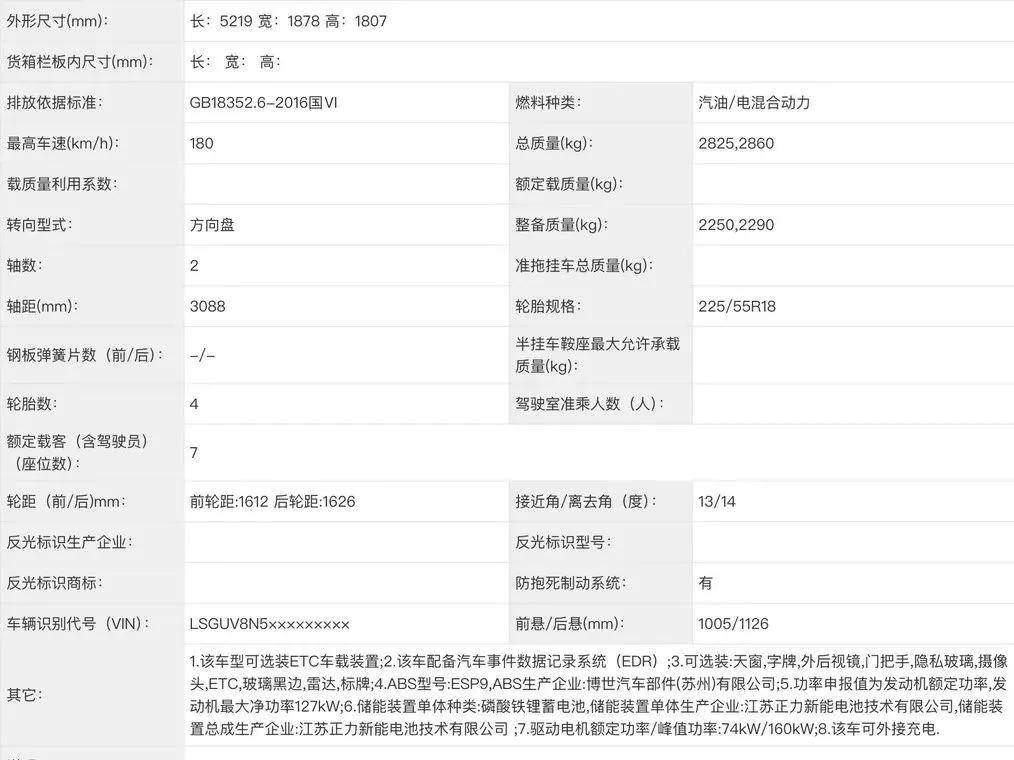Select the seating capacity value 7
The width and height of the screenshot is (1014, 760).
[194, 453]
